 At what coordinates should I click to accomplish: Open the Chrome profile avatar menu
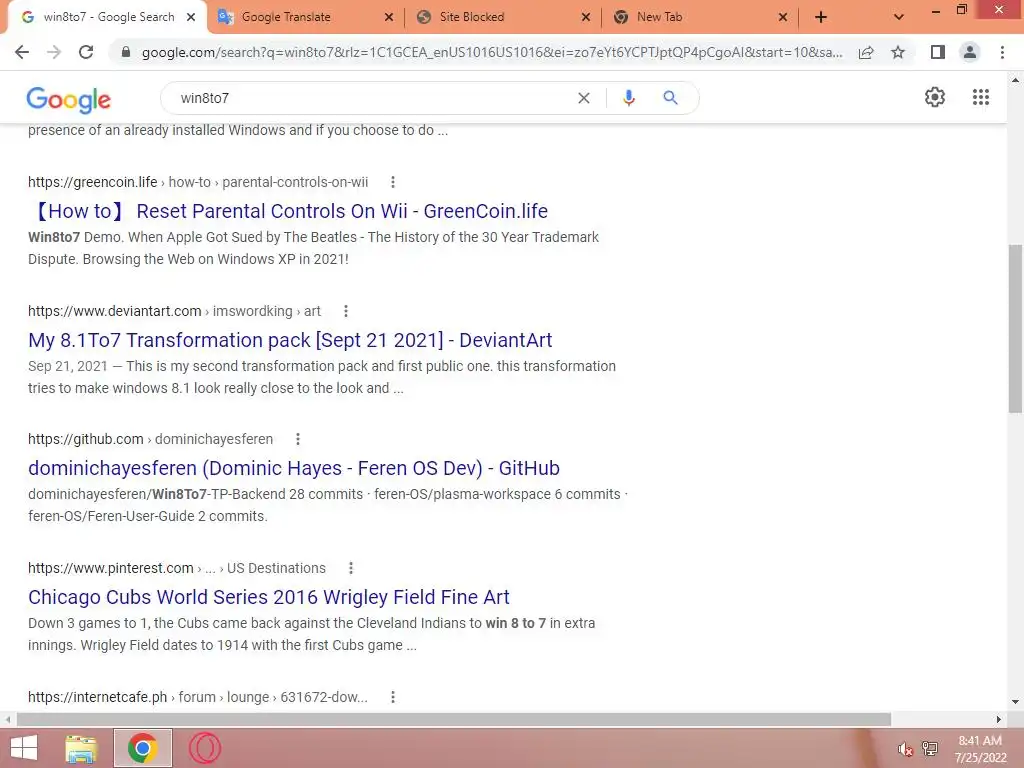[970, 52]
